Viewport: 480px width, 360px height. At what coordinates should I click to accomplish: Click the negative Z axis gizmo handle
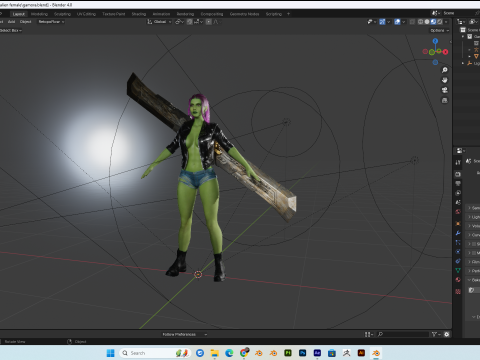[435, 62]
